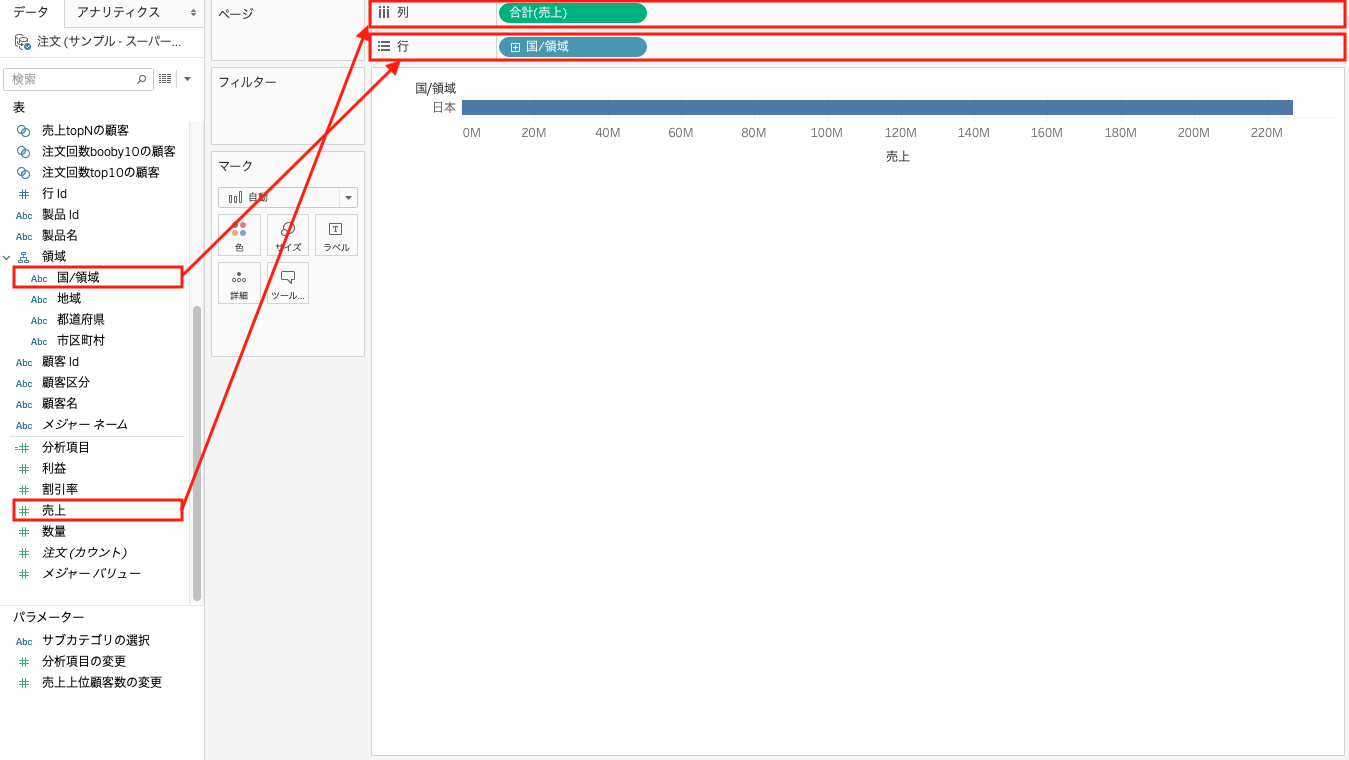Click the 表 section header
This screenshot has width=1349, height=760.
click(19, 107)
